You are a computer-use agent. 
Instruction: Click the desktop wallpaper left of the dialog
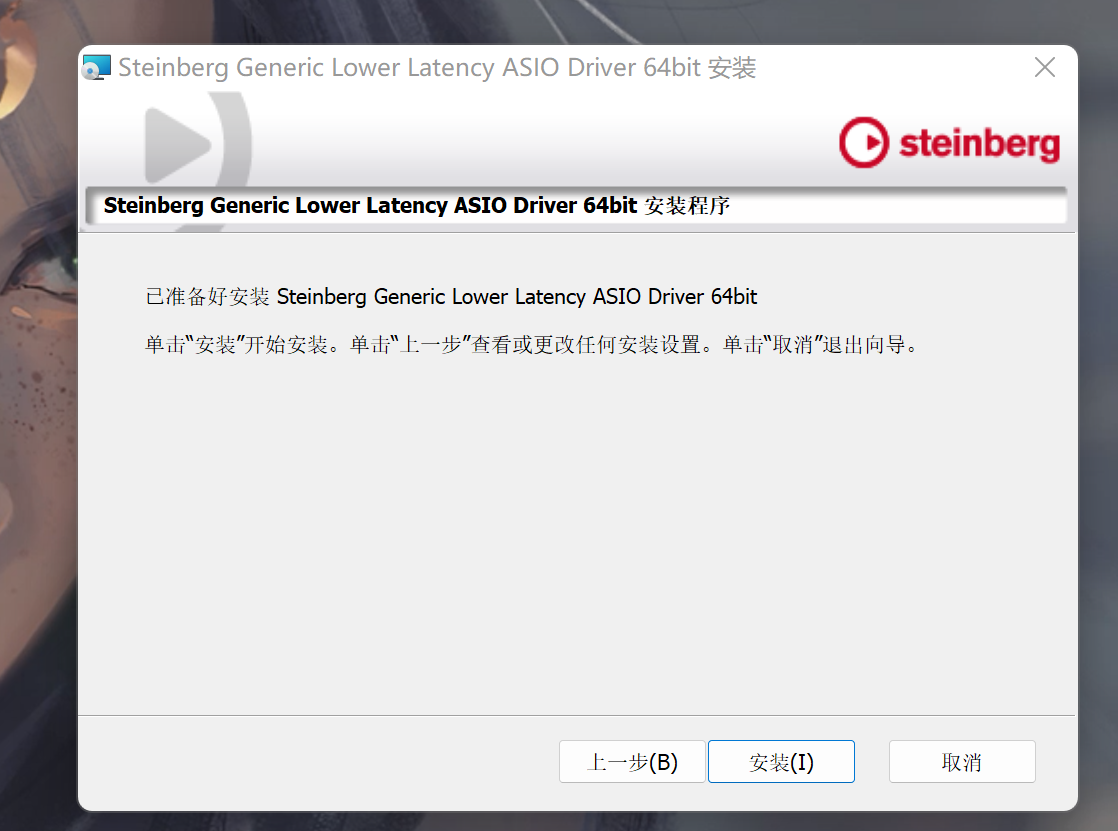(x=37, y=428)
